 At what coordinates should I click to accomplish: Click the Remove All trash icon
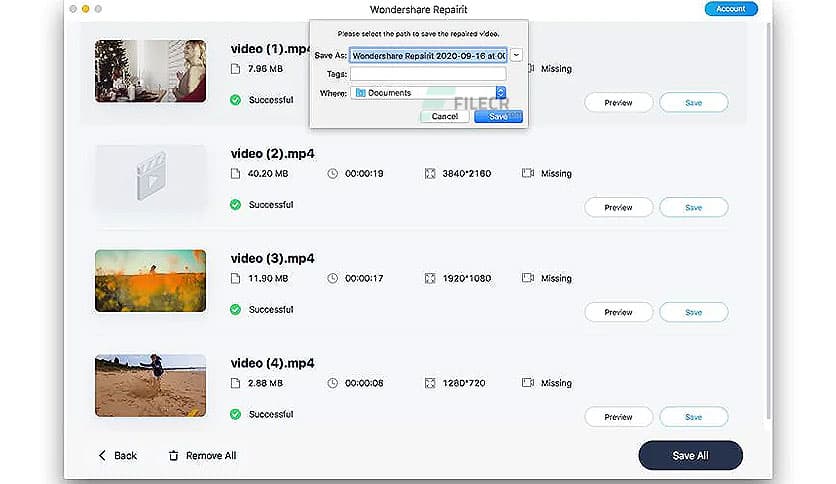tap(173, 455)
